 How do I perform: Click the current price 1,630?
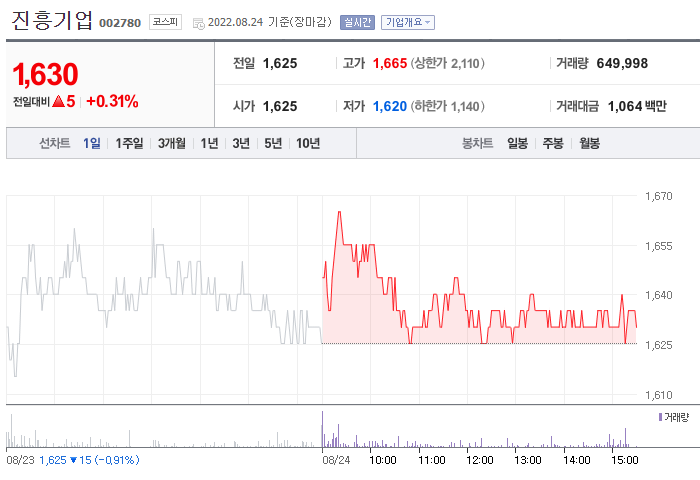(46, 74)
